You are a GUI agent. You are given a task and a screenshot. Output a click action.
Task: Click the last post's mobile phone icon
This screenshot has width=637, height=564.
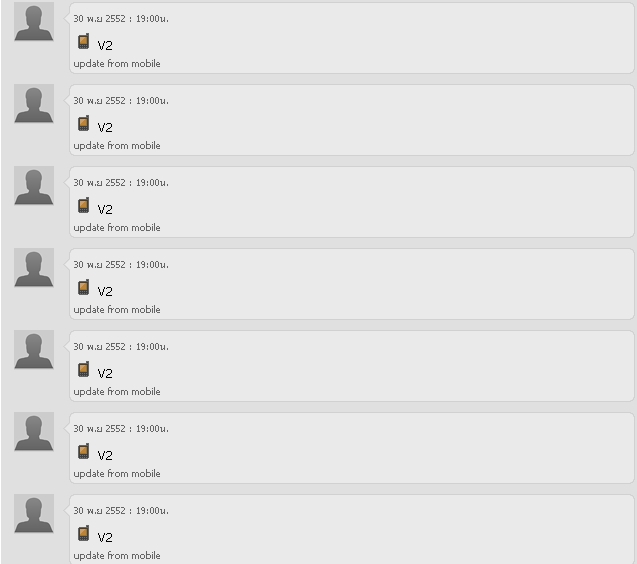click(x=83, y=534)
